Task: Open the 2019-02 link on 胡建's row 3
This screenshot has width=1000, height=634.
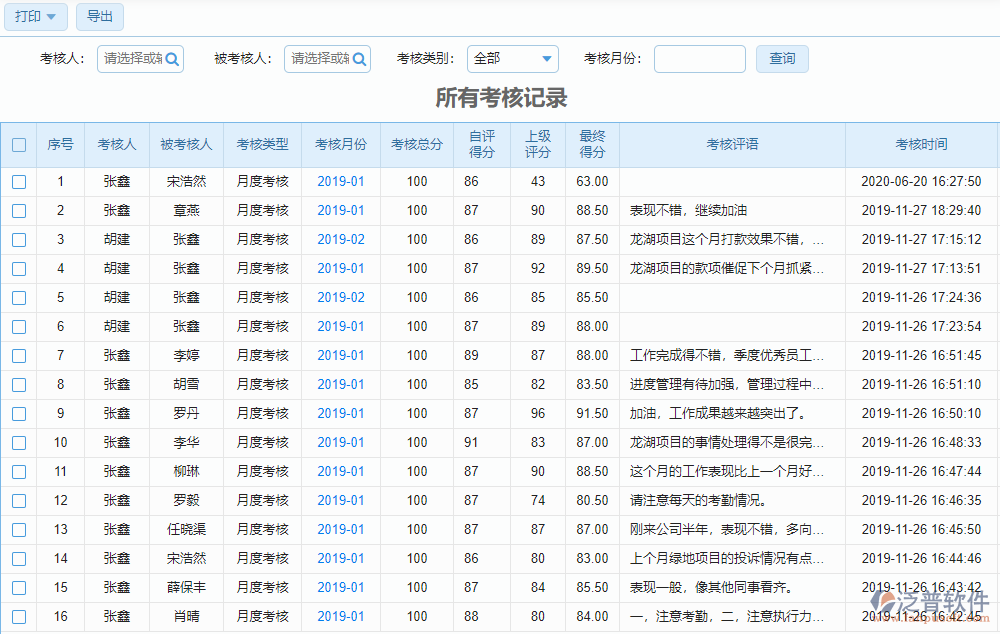Action: pos(339,239)
